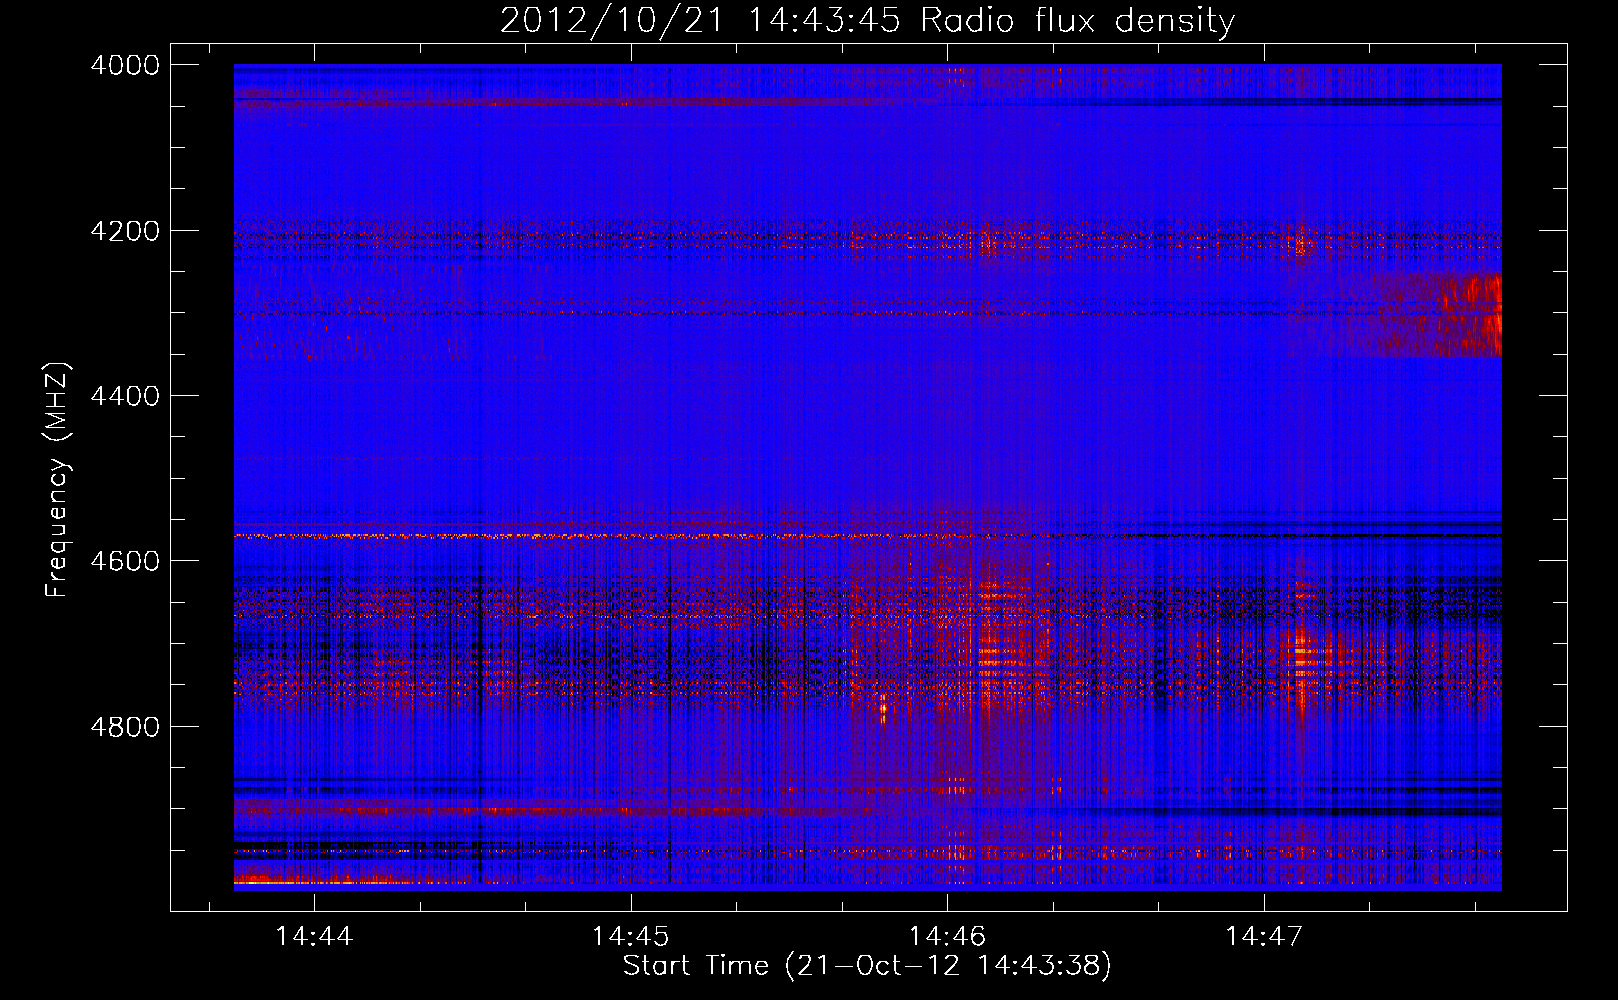
Task: Click the 4200 frequency tick label
Action: [124, 231]
